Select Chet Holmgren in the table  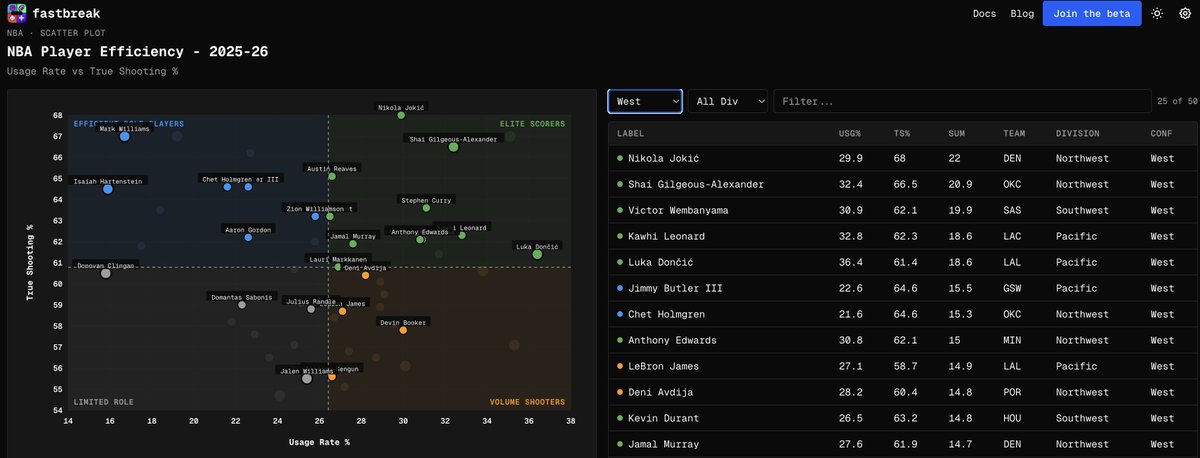click(666, 315)
